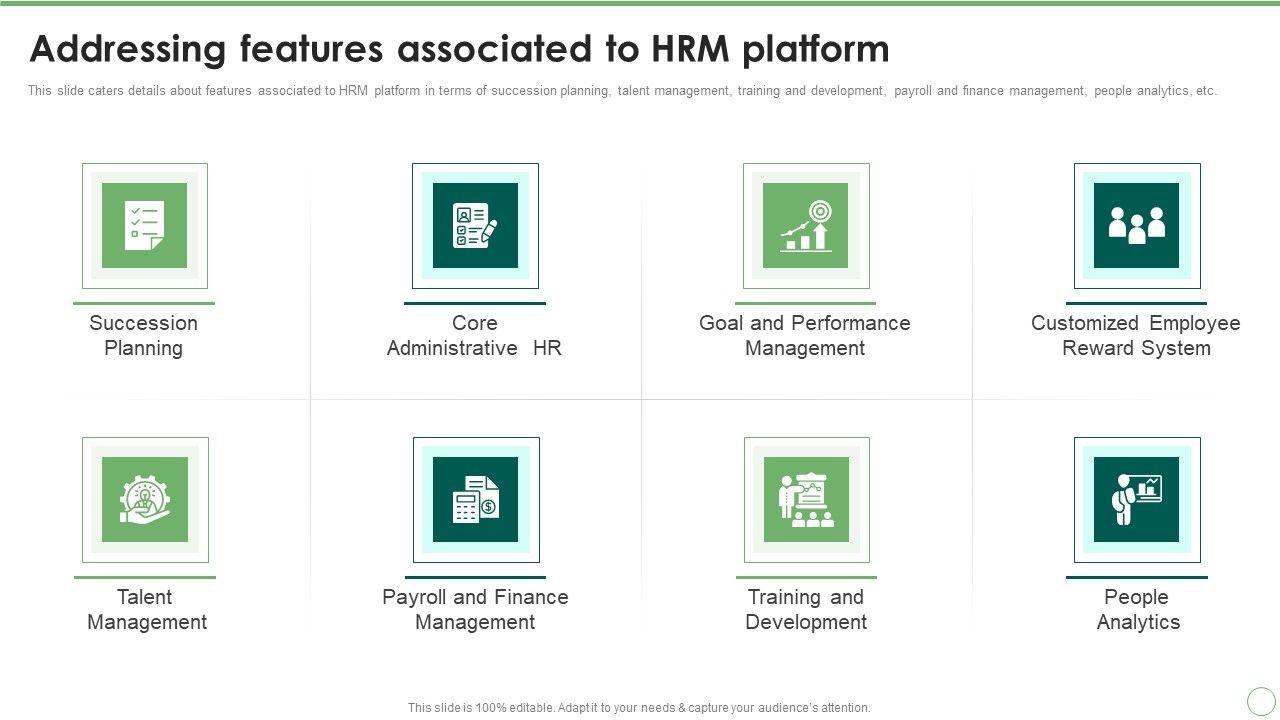Click the small circle icon at bottom right
Viewport: 1280px width, 720px height.
point(1261,701)
